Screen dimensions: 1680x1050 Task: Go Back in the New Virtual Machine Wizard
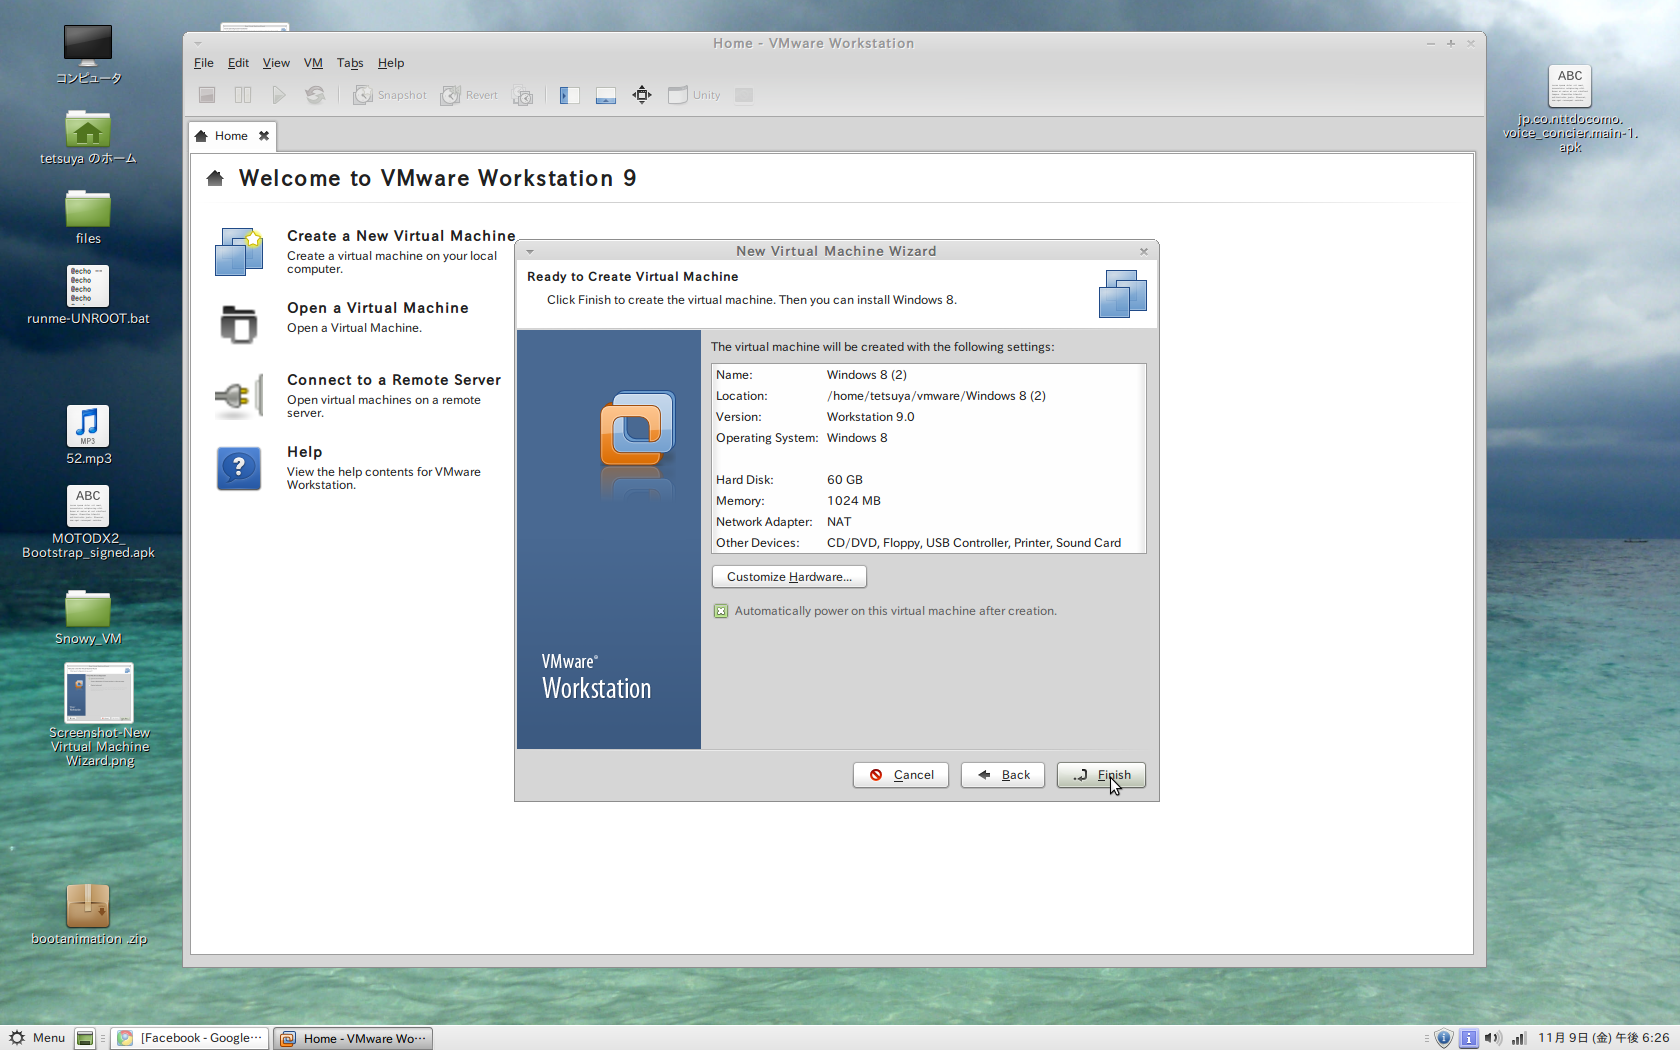pos(1003,775)
